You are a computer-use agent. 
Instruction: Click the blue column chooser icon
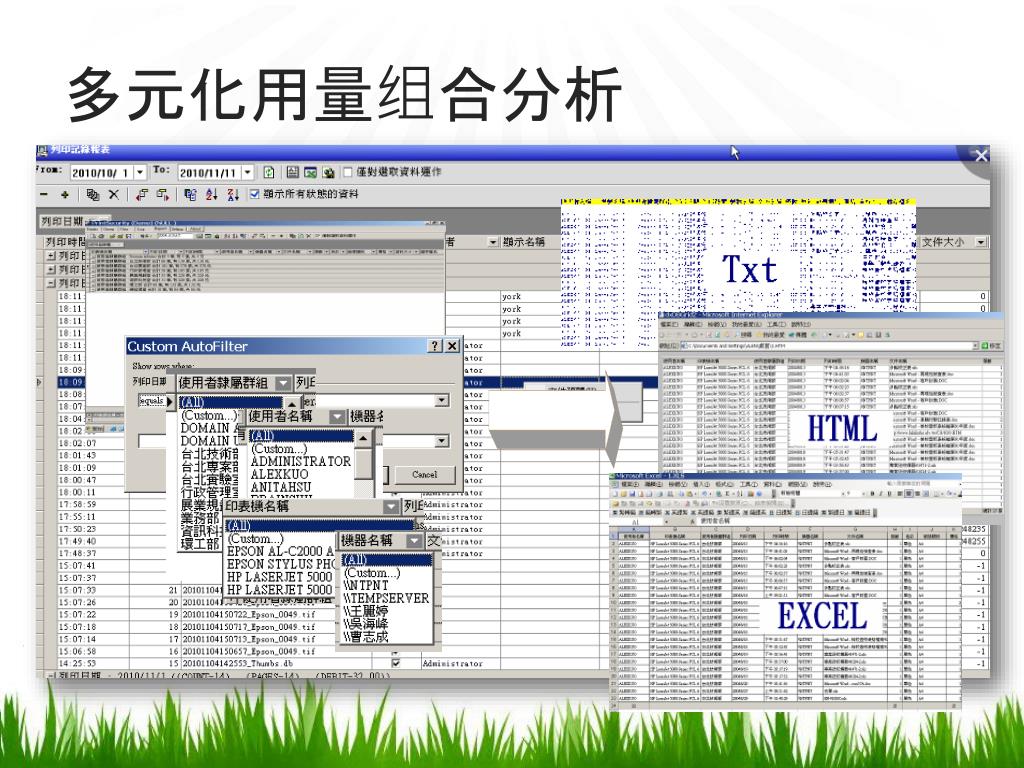pos(190,195)
